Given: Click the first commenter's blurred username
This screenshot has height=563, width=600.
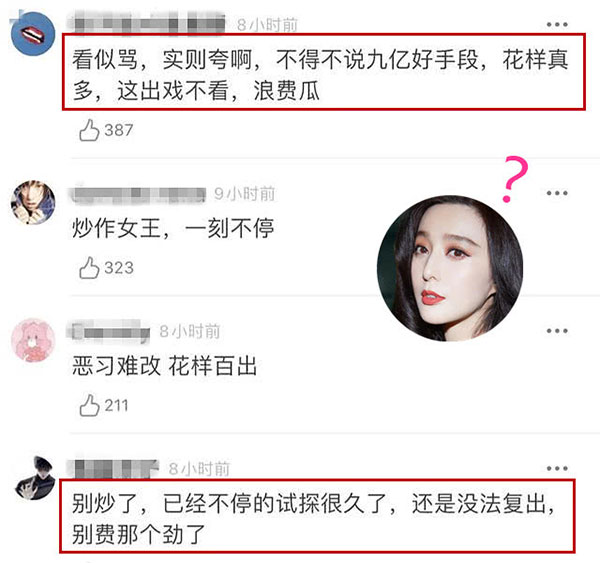Looking at the screenshot, I should 147,22.
